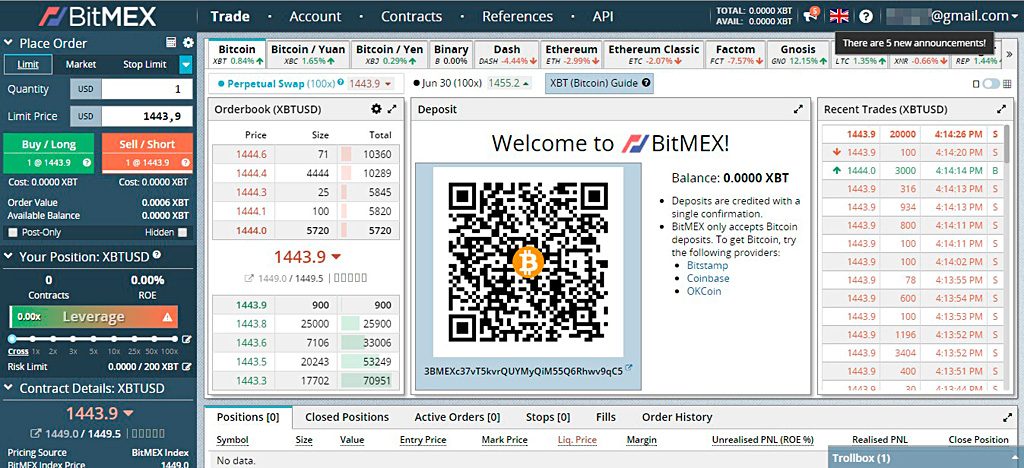
Task: Expand the Deposit panel to fullscreen
Action: [x=798, y=110]
